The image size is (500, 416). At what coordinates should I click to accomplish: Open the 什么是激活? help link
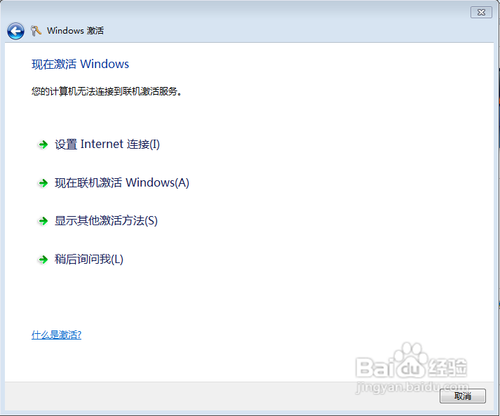click(x=56, y=335)
